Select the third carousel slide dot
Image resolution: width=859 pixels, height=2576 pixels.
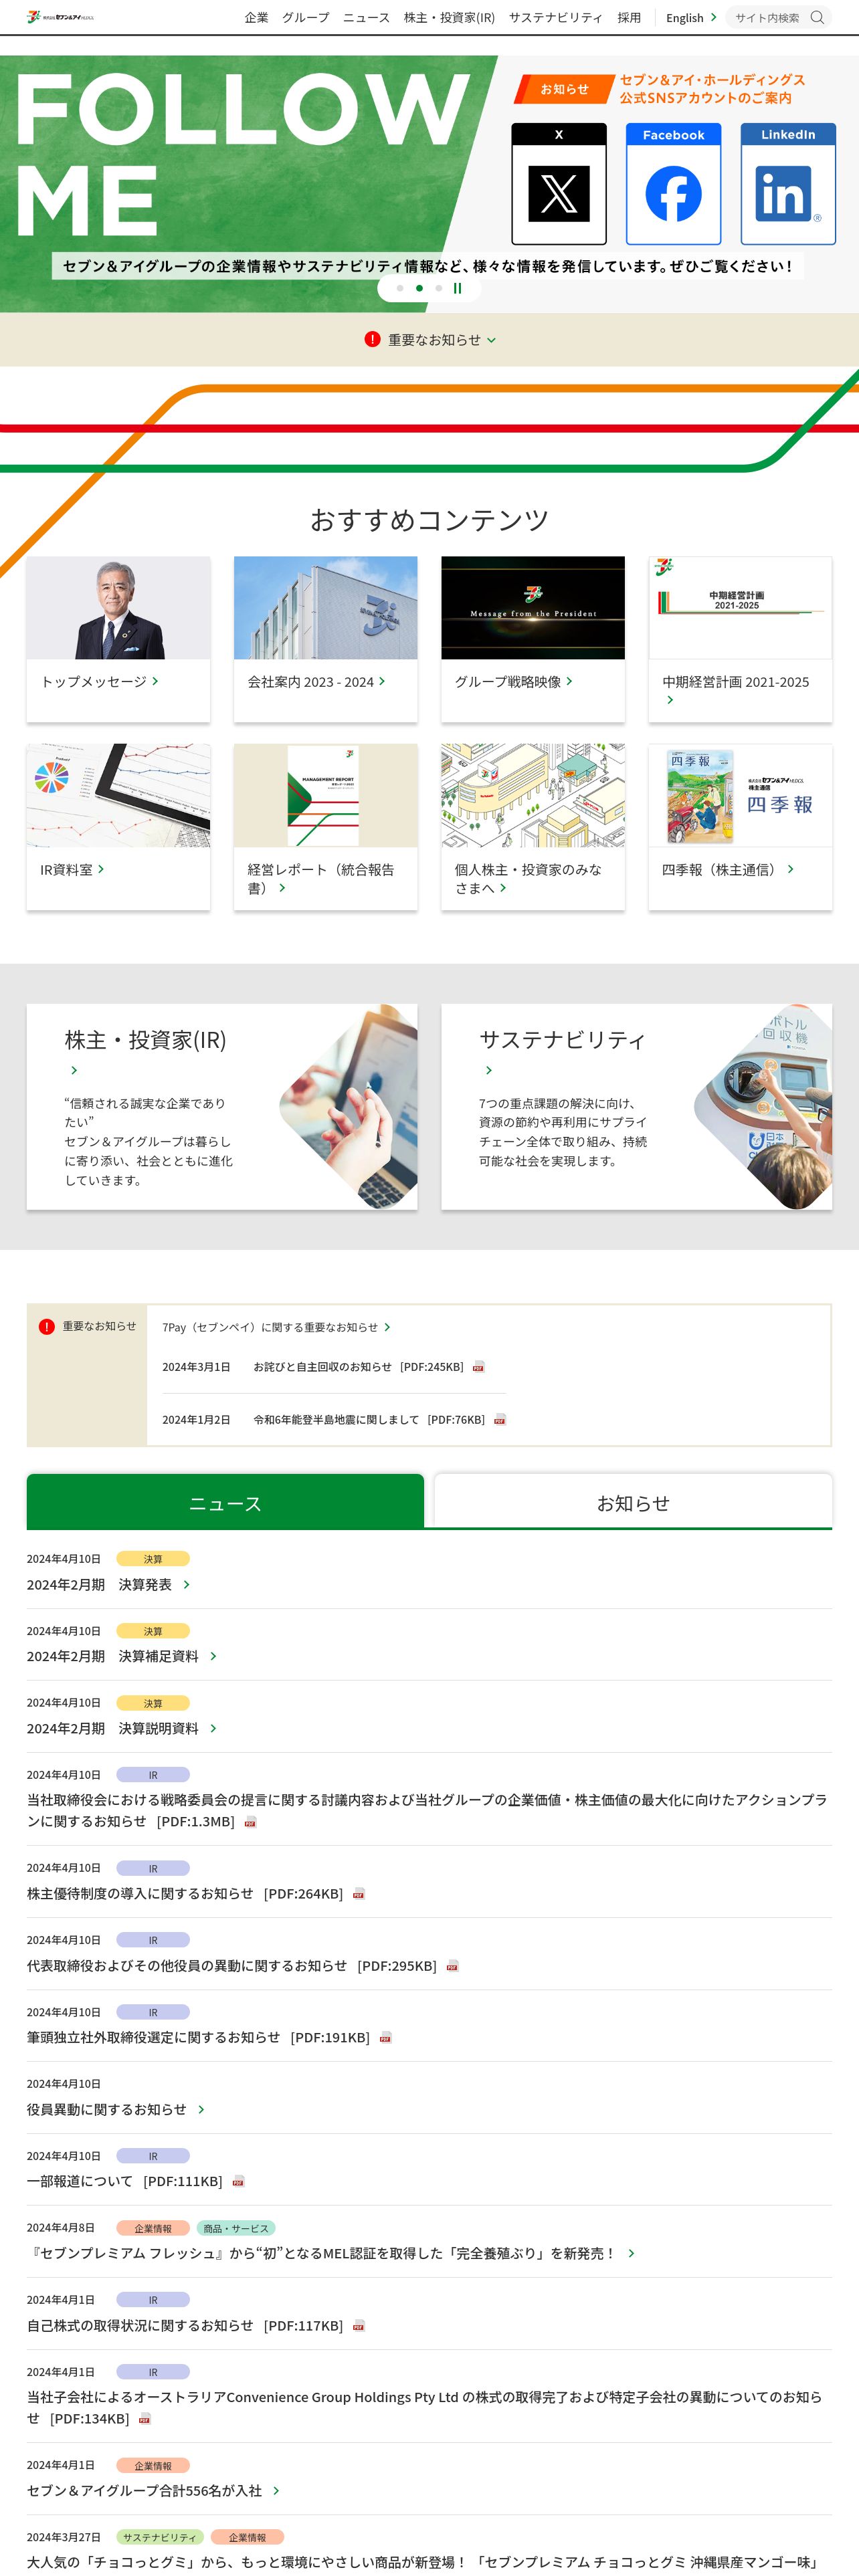438,288
